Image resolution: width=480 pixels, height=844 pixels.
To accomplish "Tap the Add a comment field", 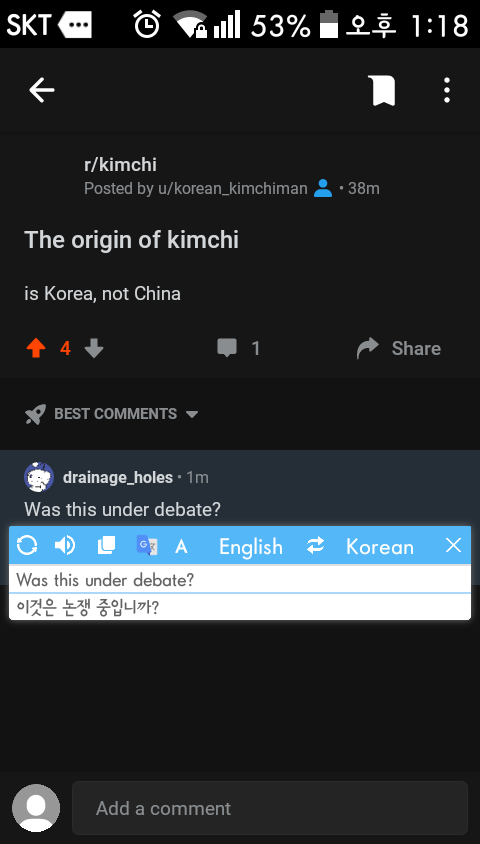I will [270, 807].
